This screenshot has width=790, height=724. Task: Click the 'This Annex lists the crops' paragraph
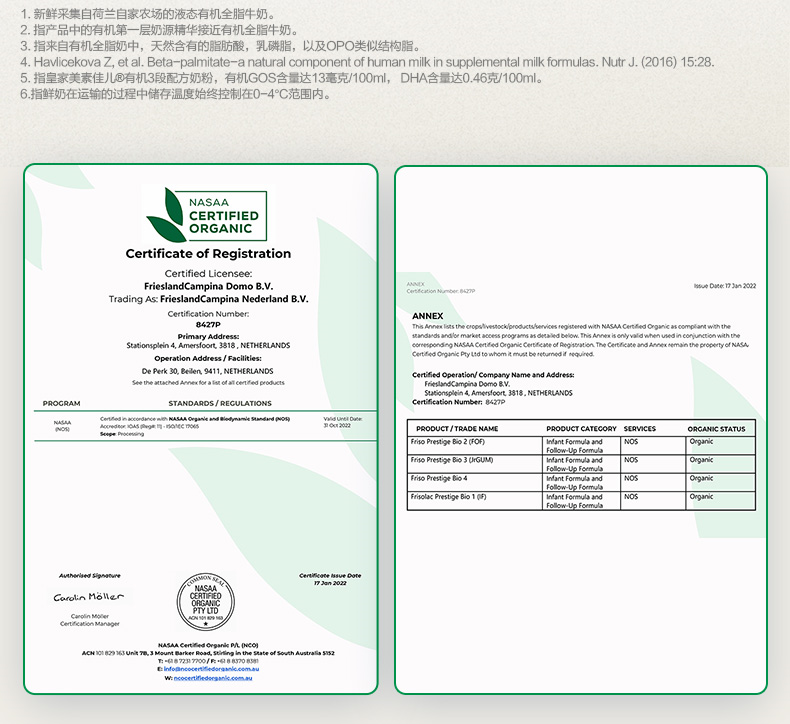pos(580,340)
